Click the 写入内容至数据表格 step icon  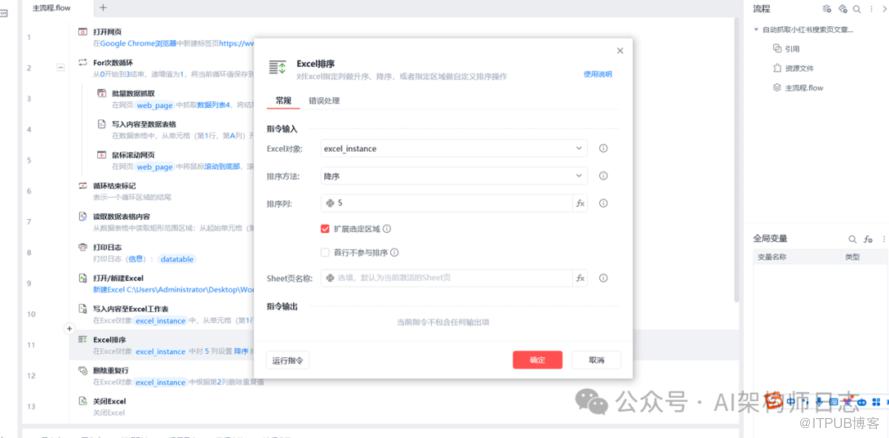click(101, 124)
